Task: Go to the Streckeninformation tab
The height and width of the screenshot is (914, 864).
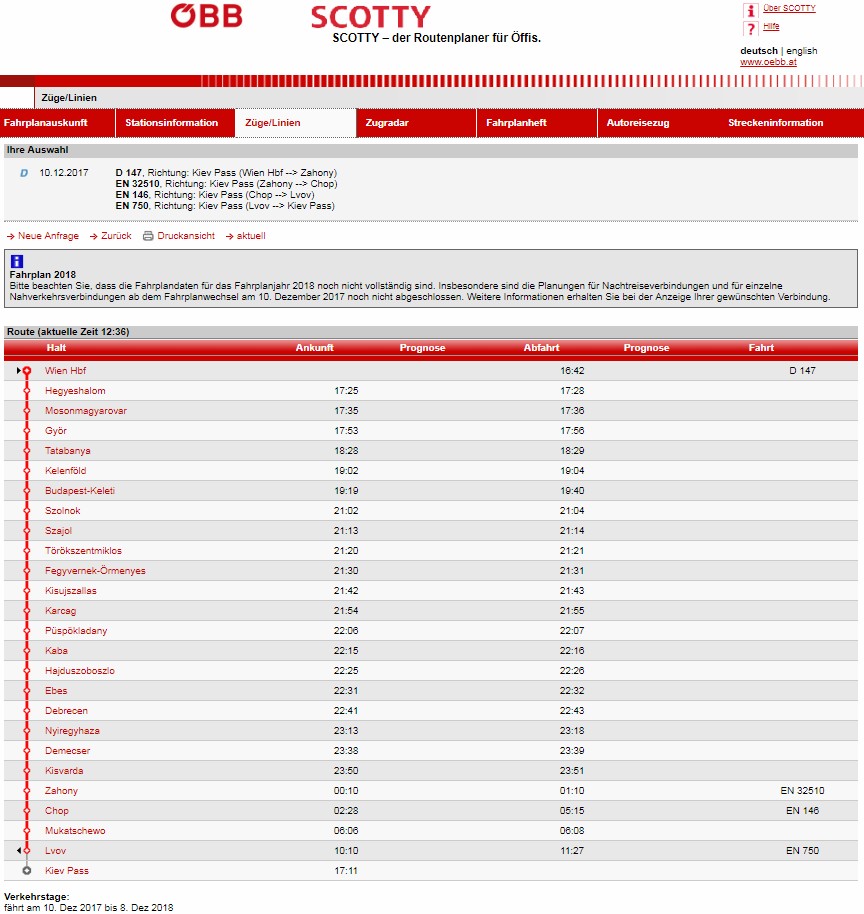Action: click(x=775, y=123)
